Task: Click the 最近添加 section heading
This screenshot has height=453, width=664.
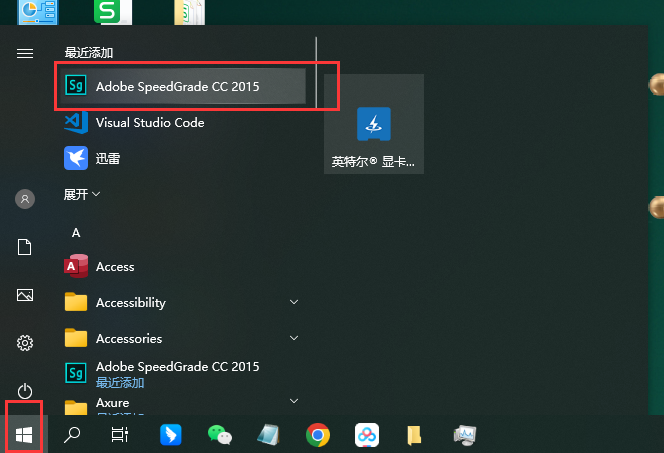Action: click(x=89, y=53)
